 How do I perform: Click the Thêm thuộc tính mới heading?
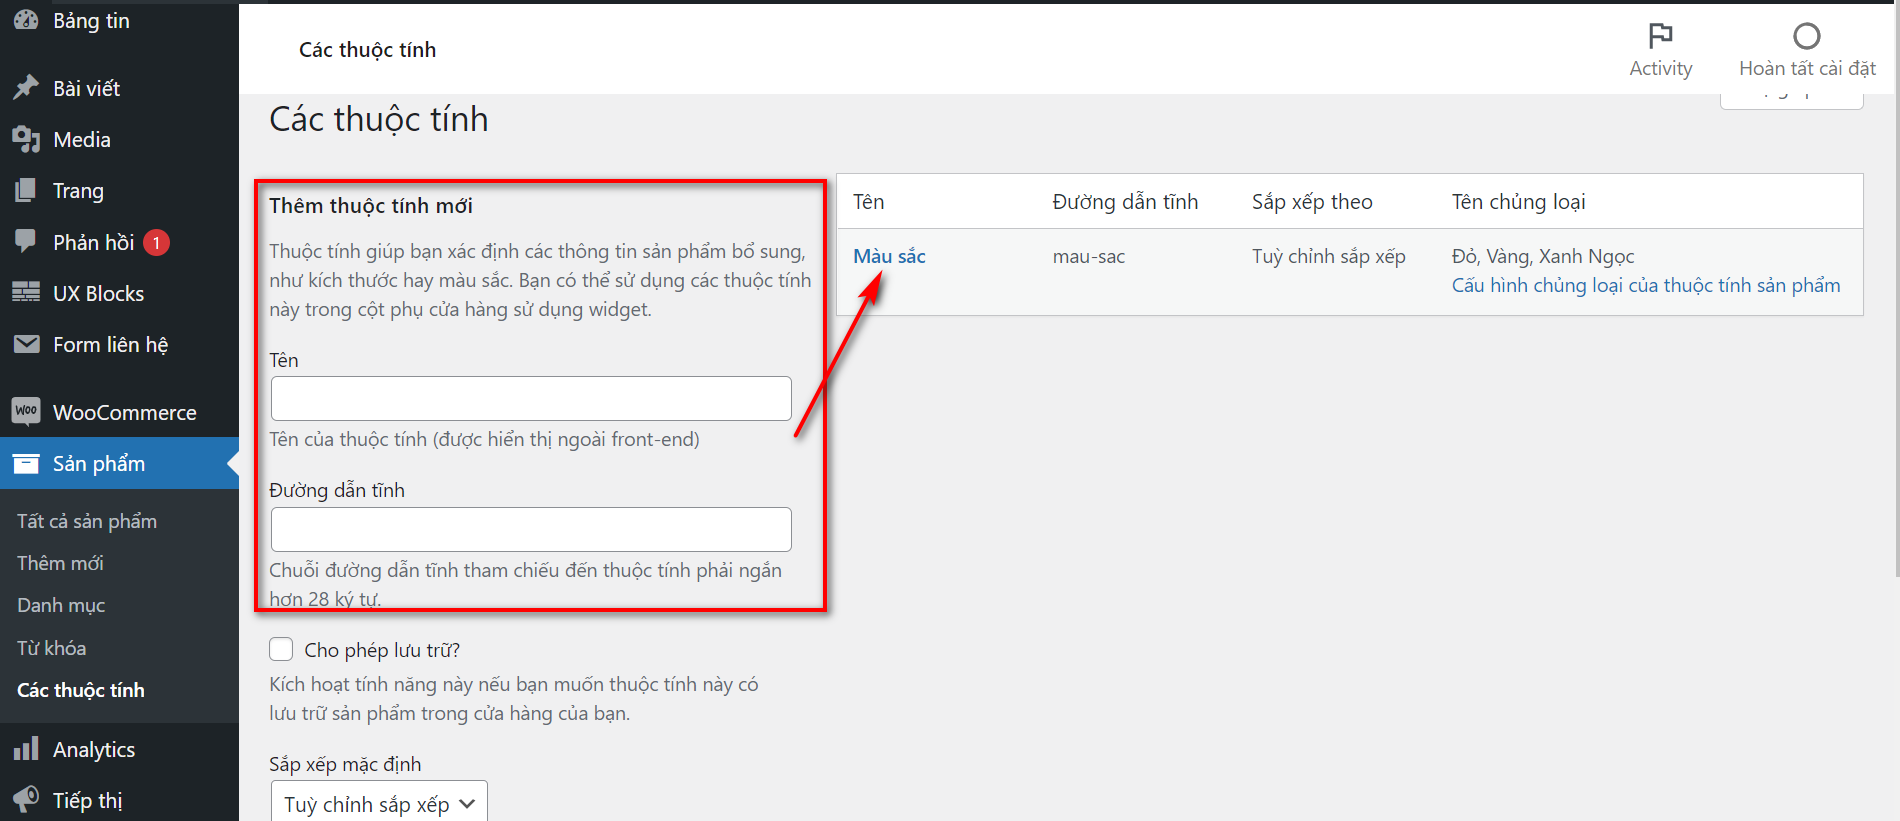pos(371,205)
